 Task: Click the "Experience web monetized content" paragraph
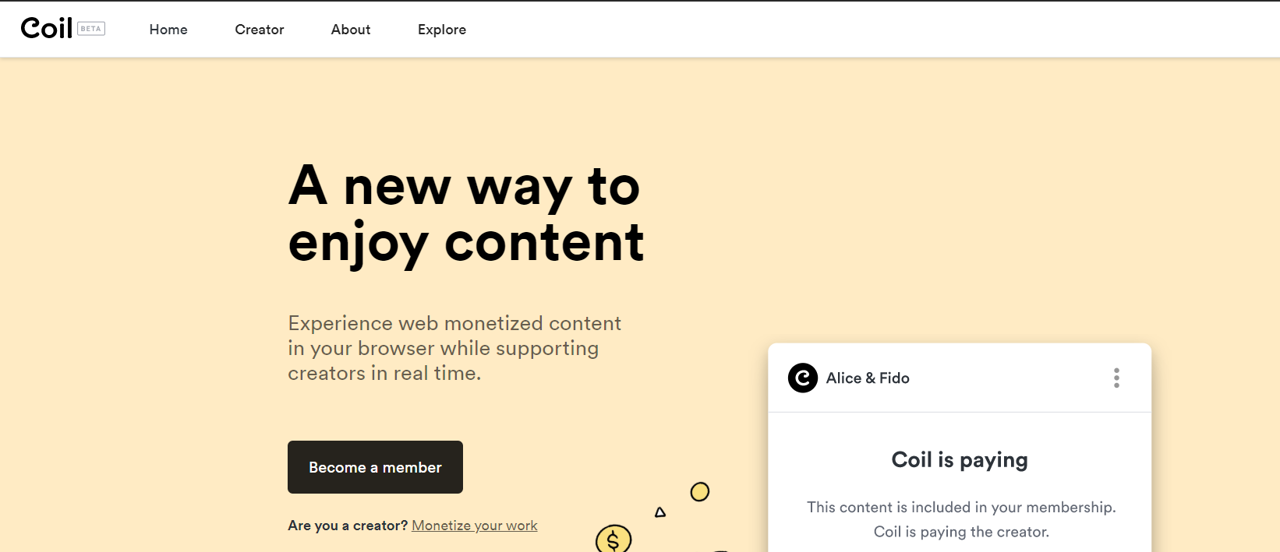(455, 348)
